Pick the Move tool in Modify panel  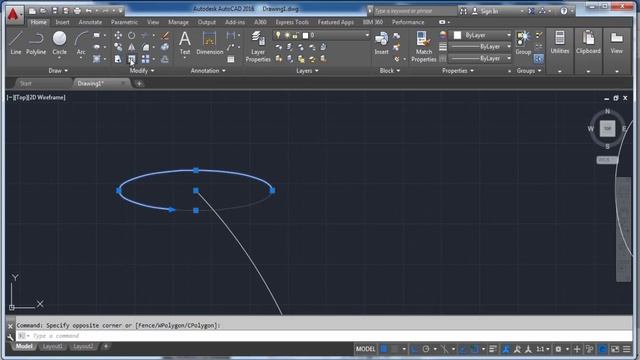click(x=118, y=36)
